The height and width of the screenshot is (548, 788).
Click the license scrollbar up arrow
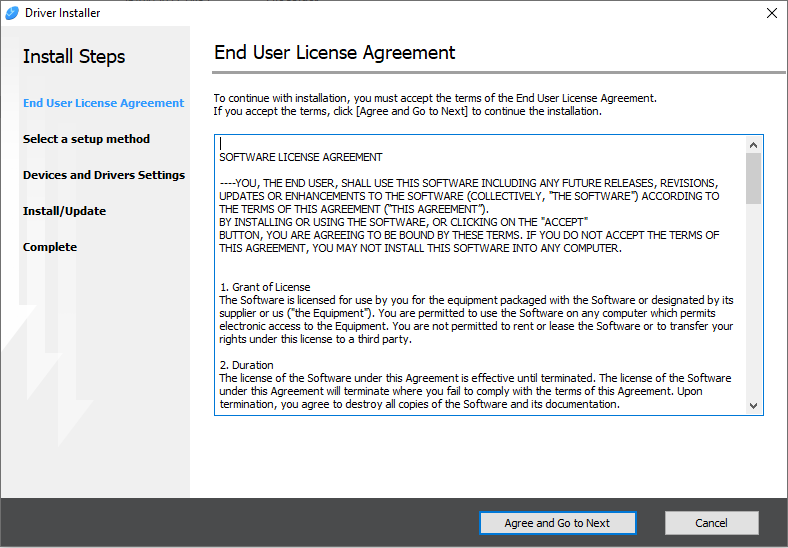pos(754,144)
